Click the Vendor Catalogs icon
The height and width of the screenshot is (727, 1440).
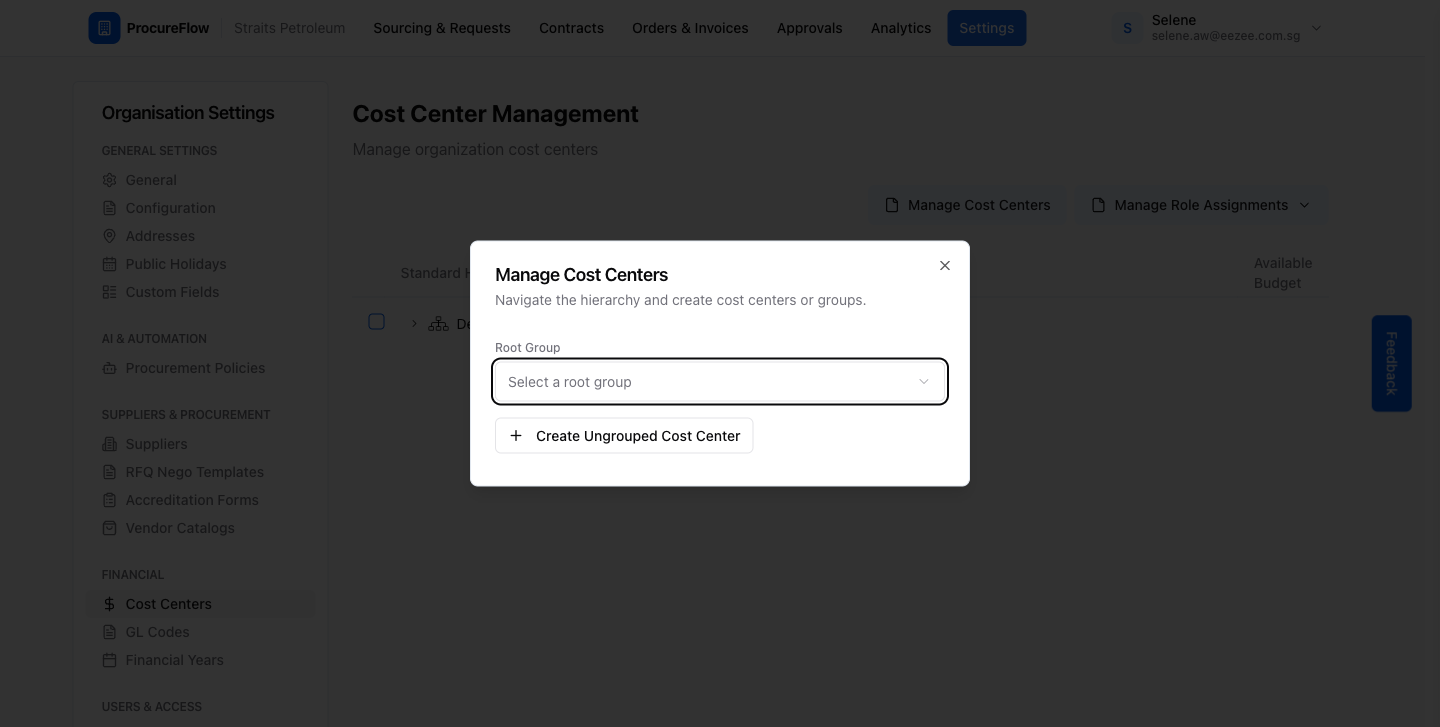110,528
